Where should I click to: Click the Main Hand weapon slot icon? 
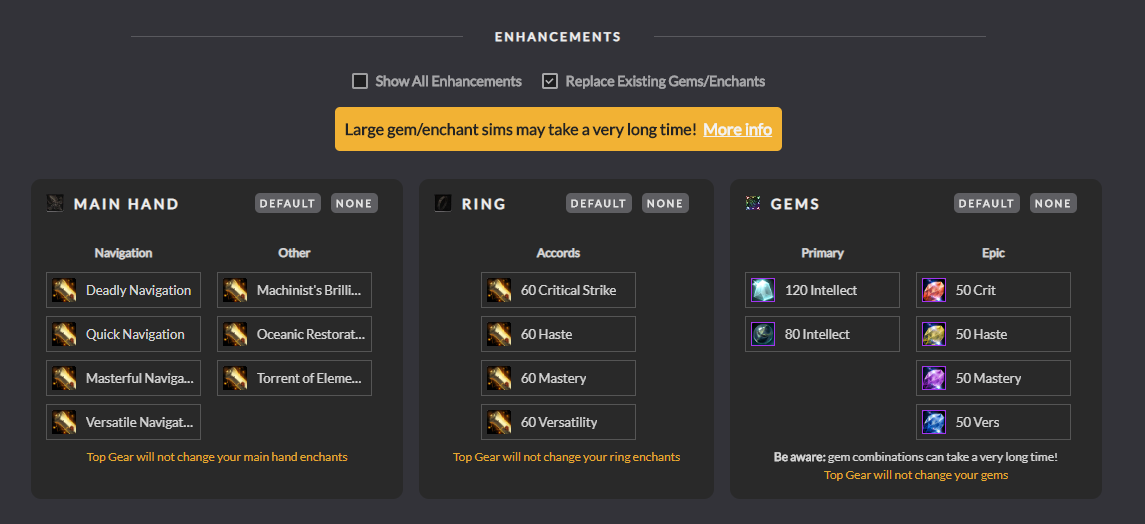[x=55, y=204]
